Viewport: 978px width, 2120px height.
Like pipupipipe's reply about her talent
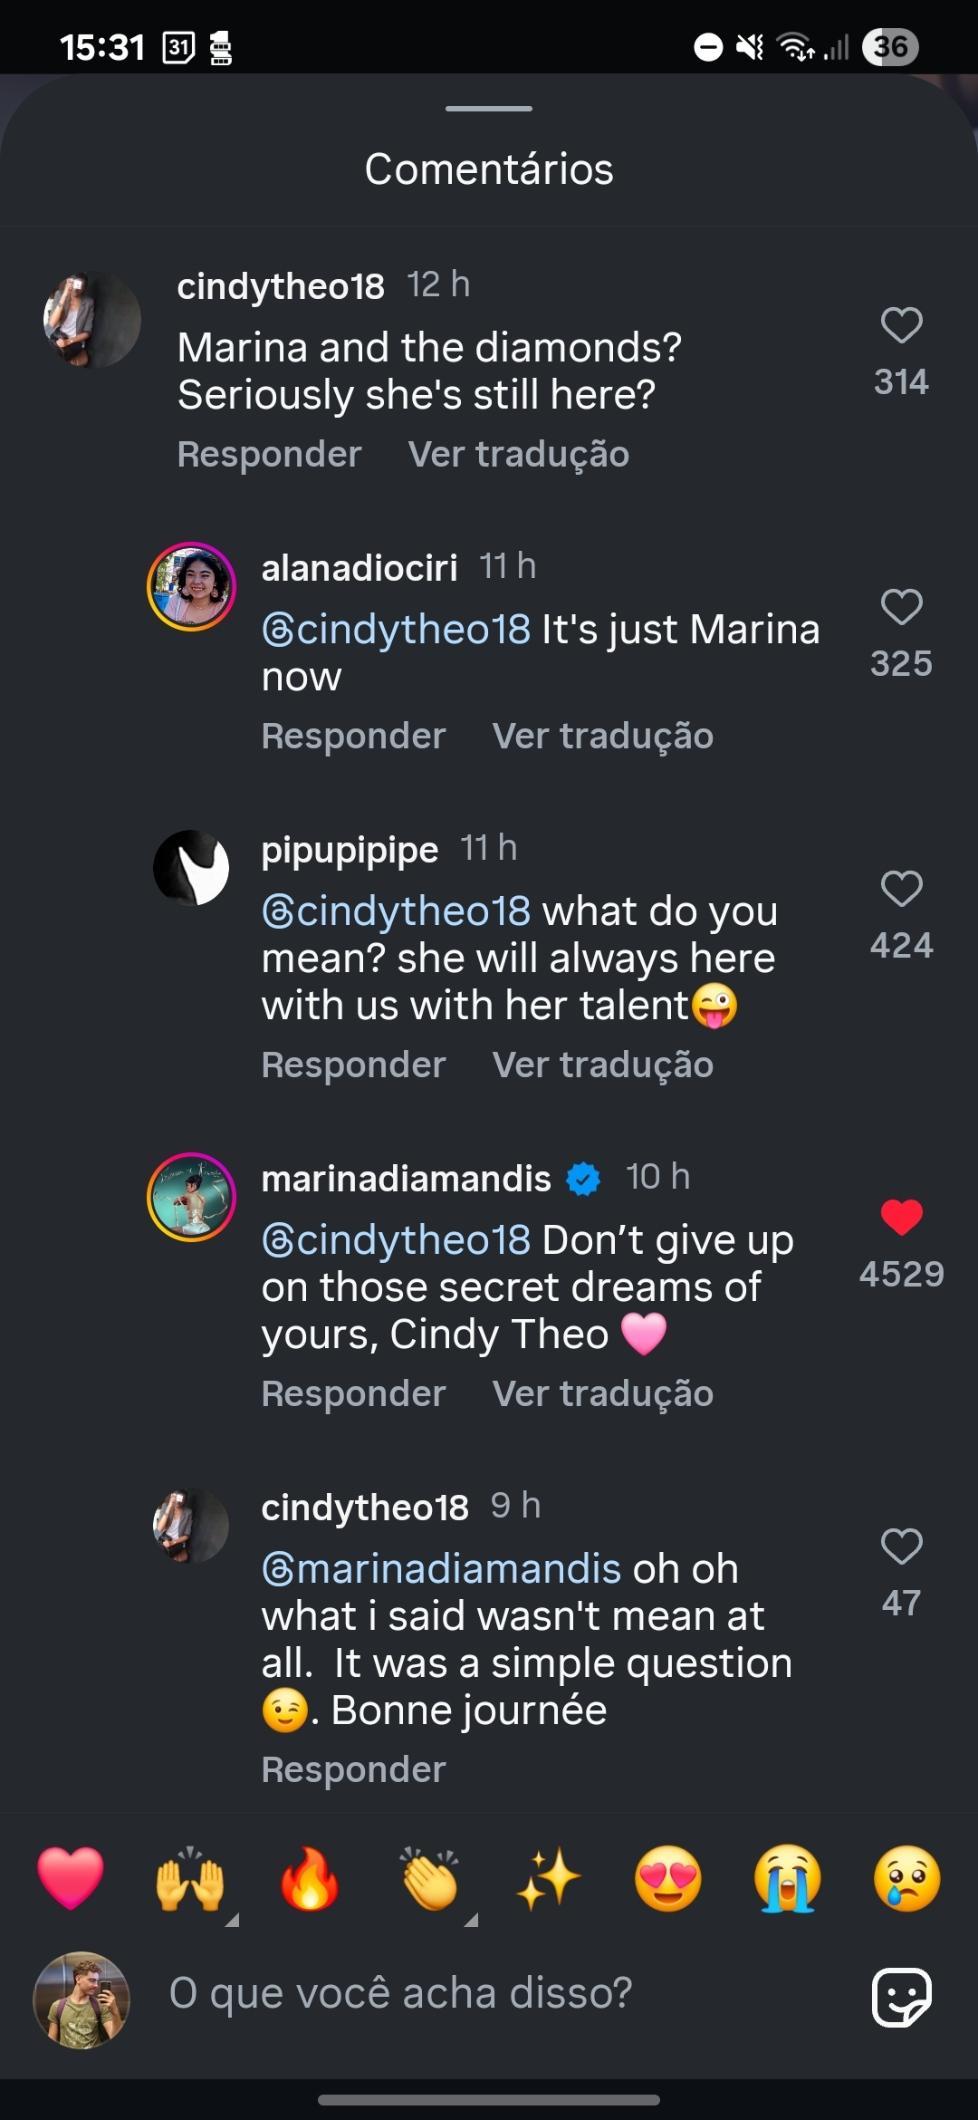(x=901, y=889)
